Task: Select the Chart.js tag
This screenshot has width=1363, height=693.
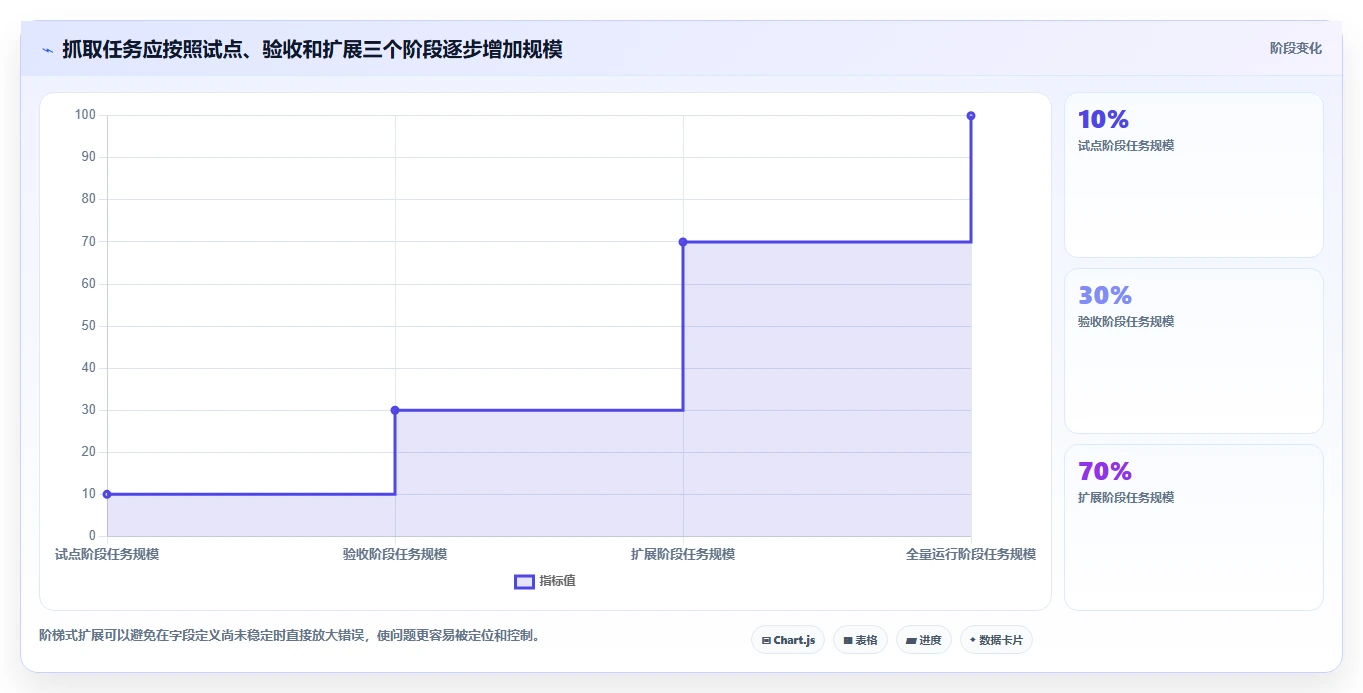Action: 788,640
